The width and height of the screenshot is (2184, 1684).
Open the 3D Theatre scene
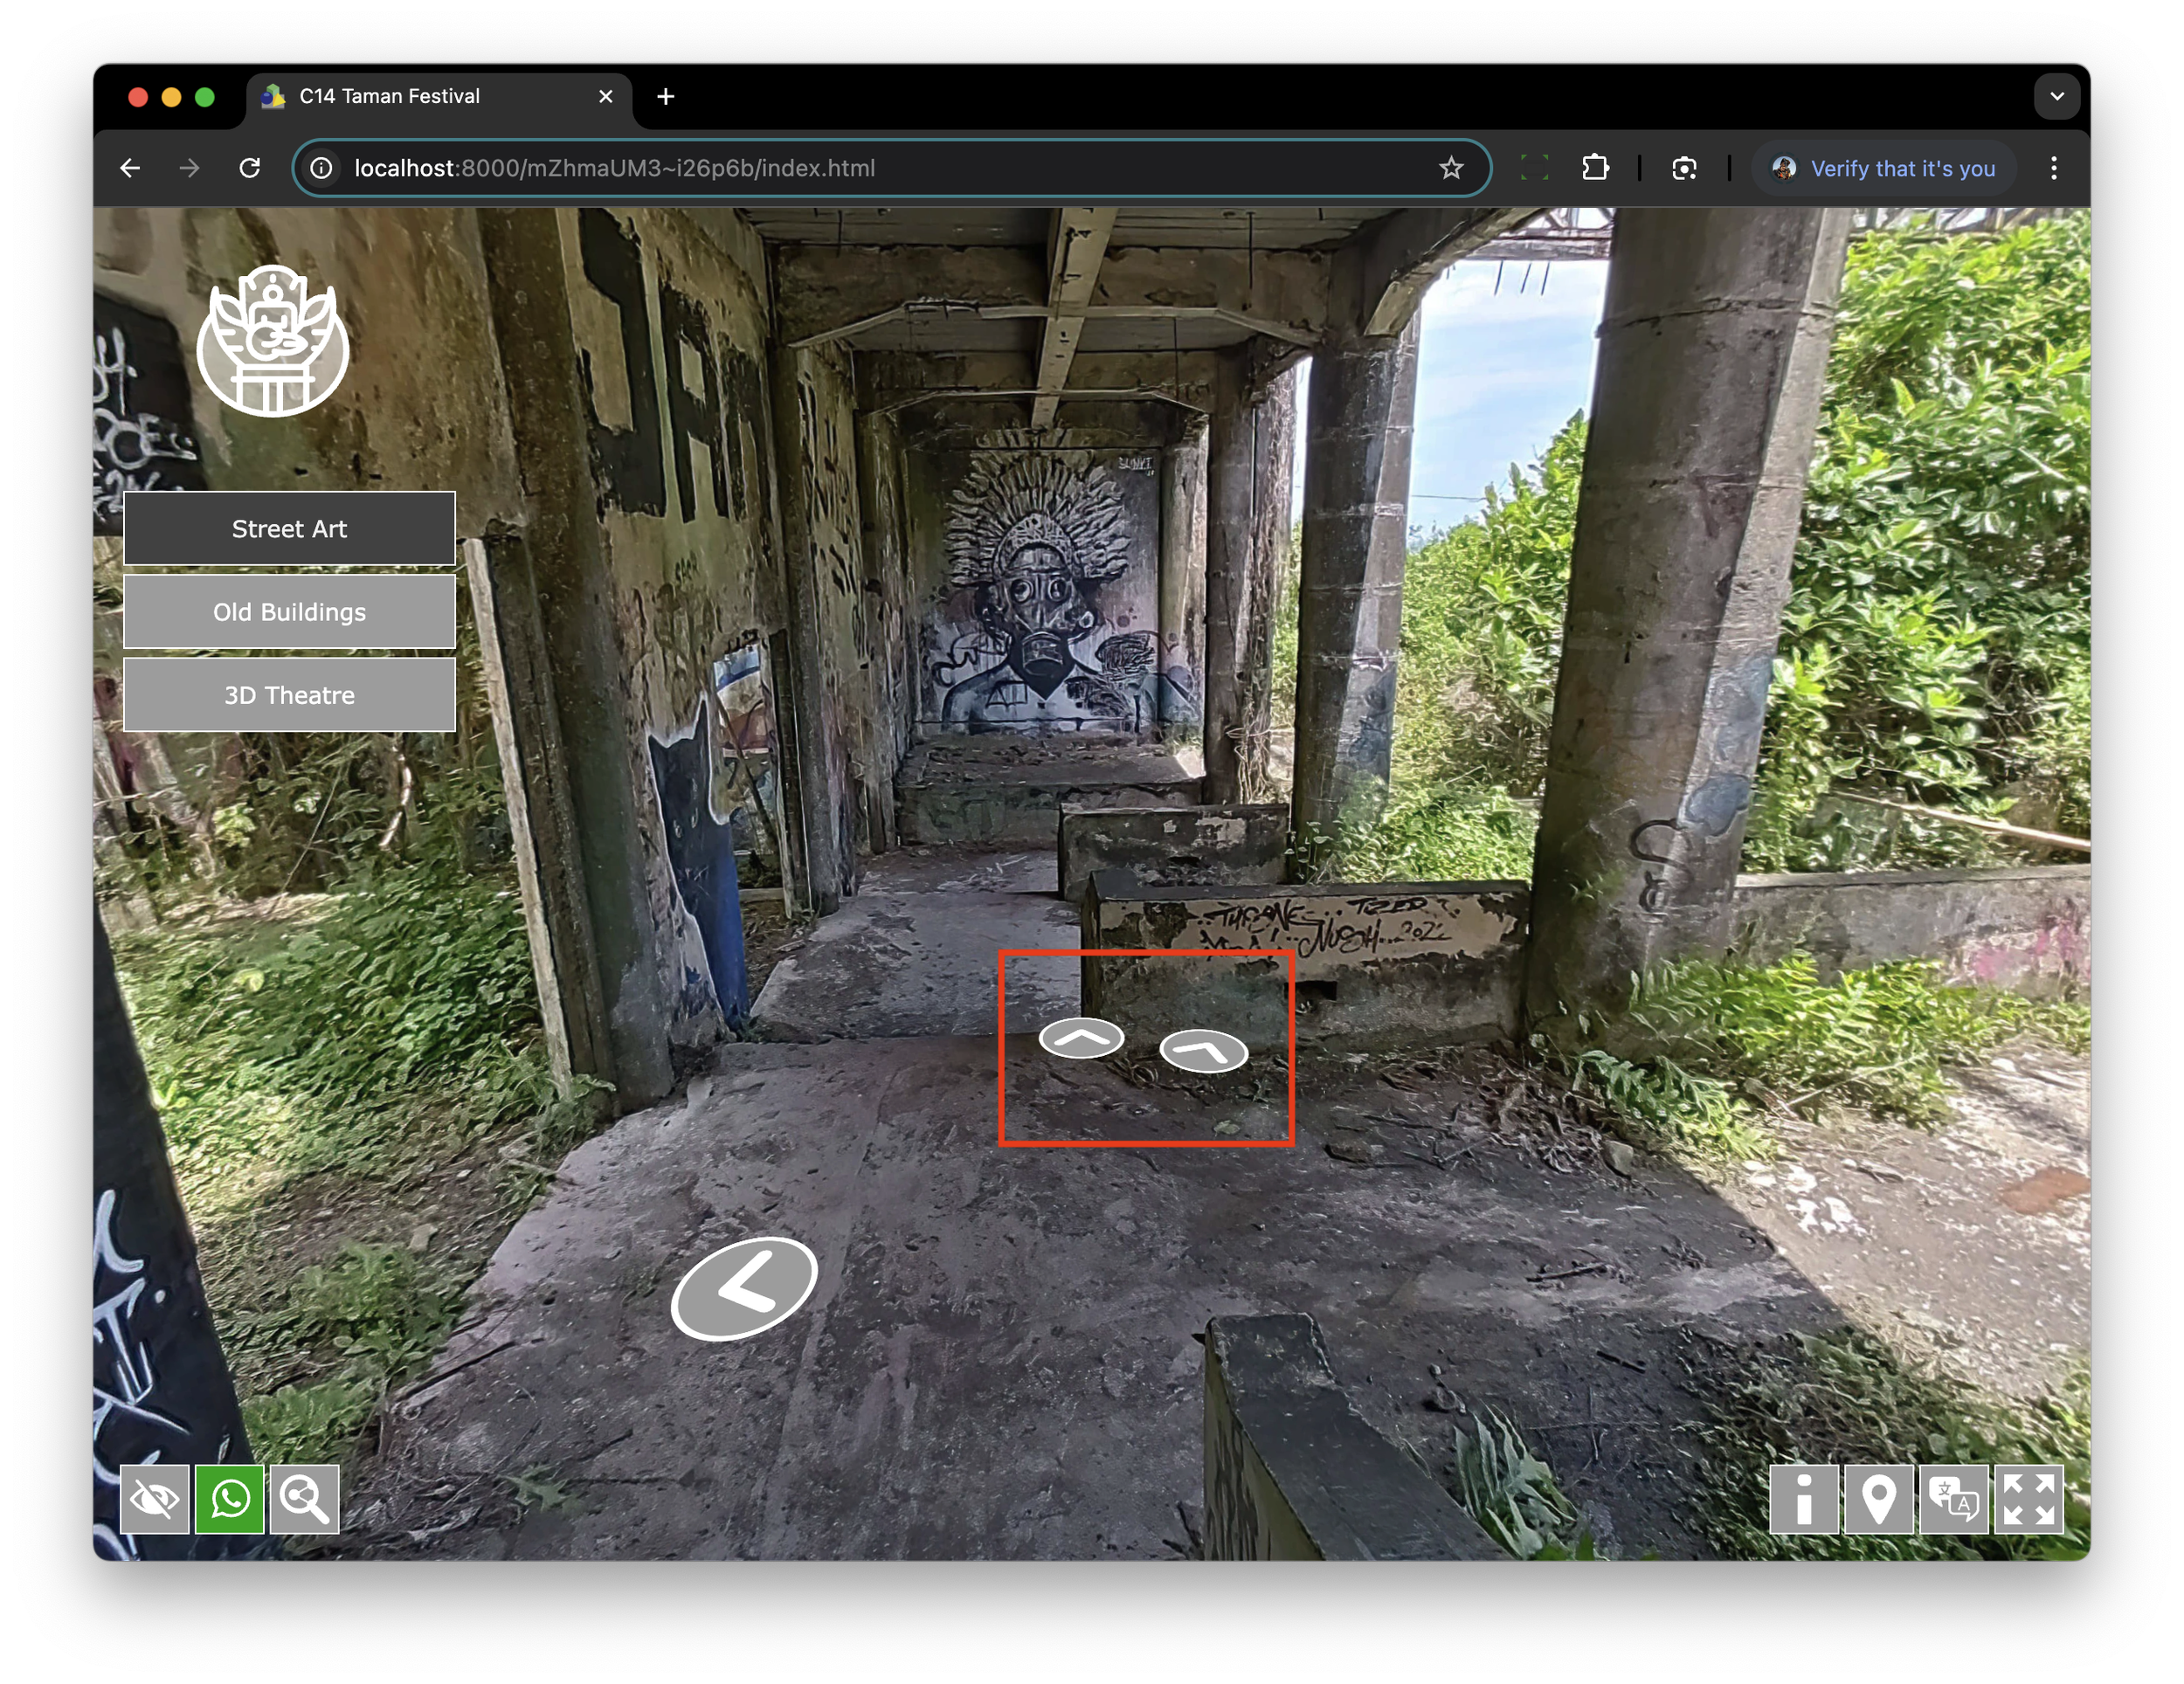pos(289,695)
